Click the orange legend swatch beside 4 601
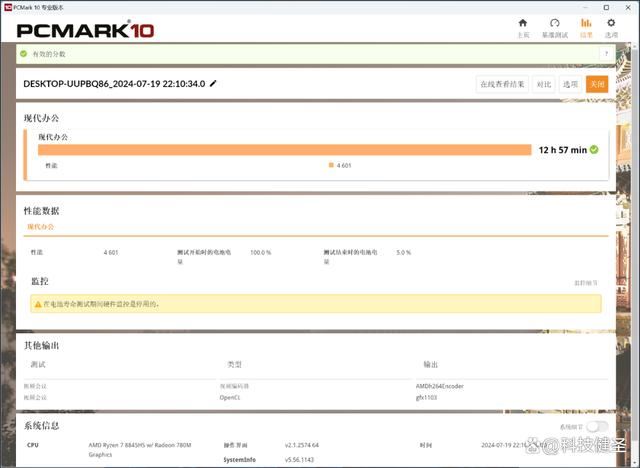The width and height of the screenshot is (640, 468). coord(331,165)
